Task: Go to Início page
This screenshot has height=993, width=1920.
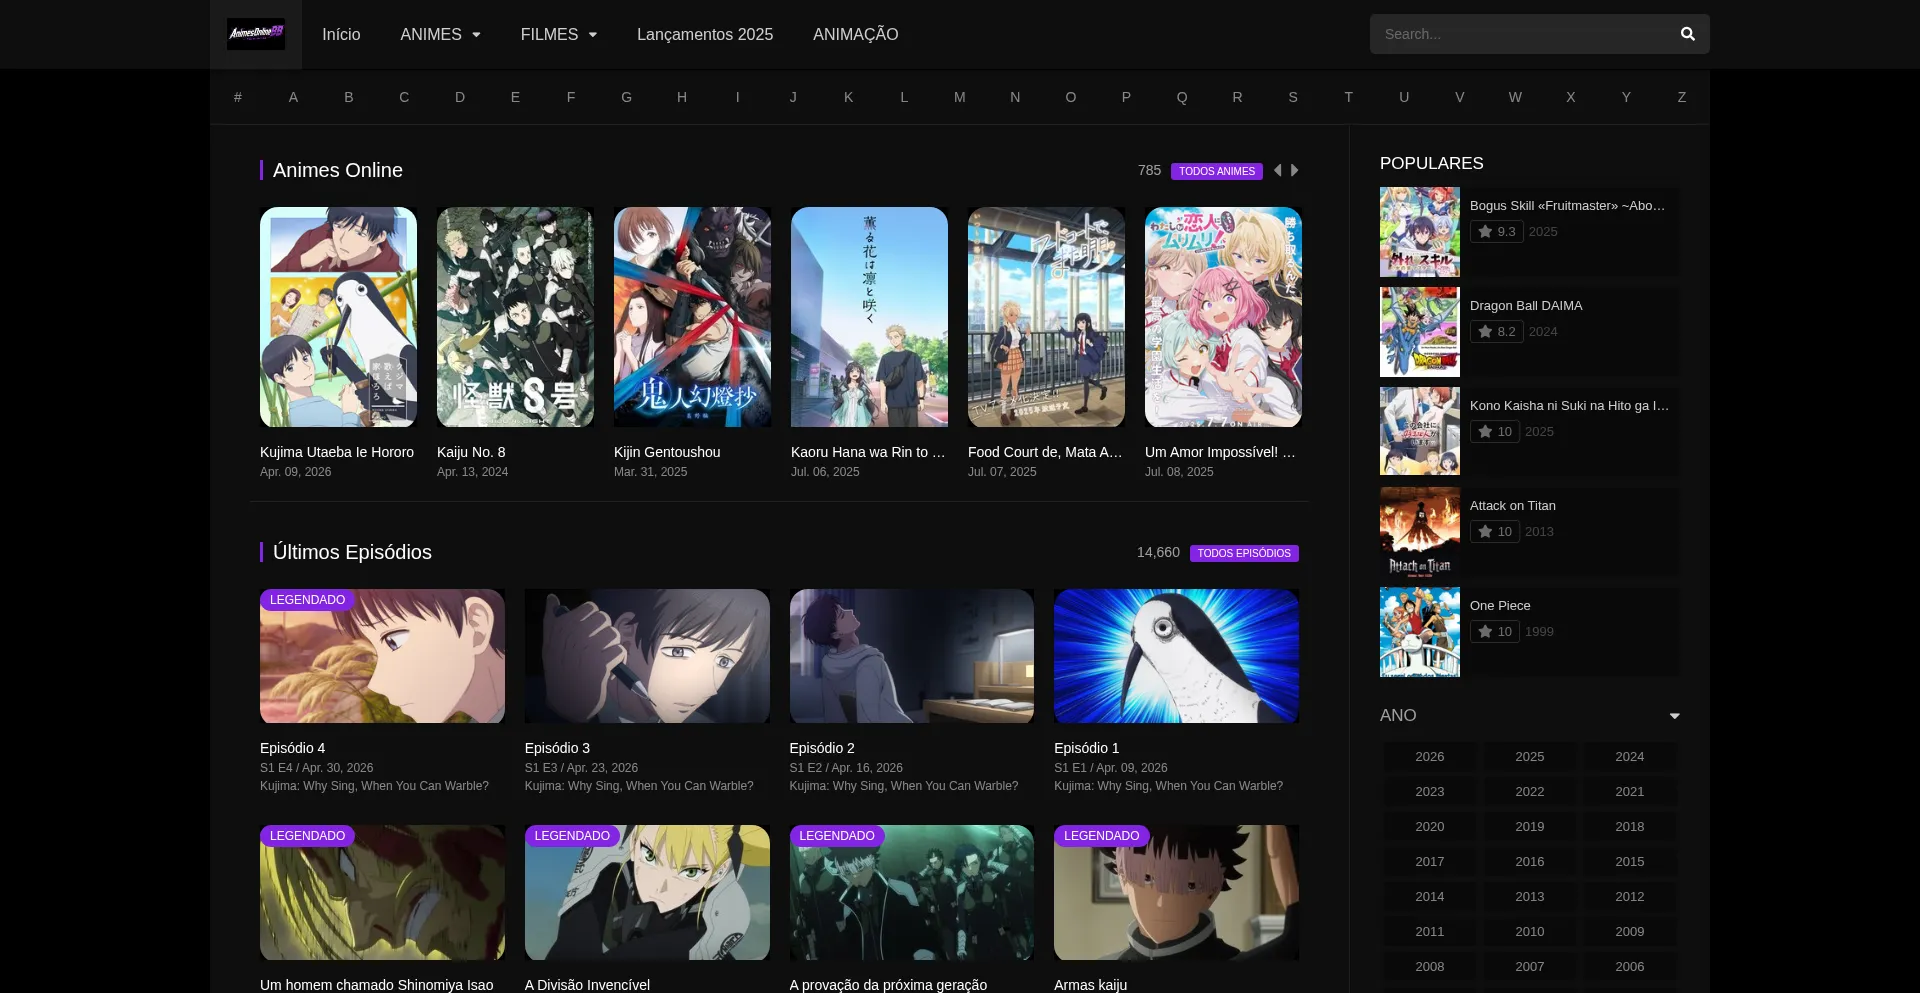Action: coord(341,34)
